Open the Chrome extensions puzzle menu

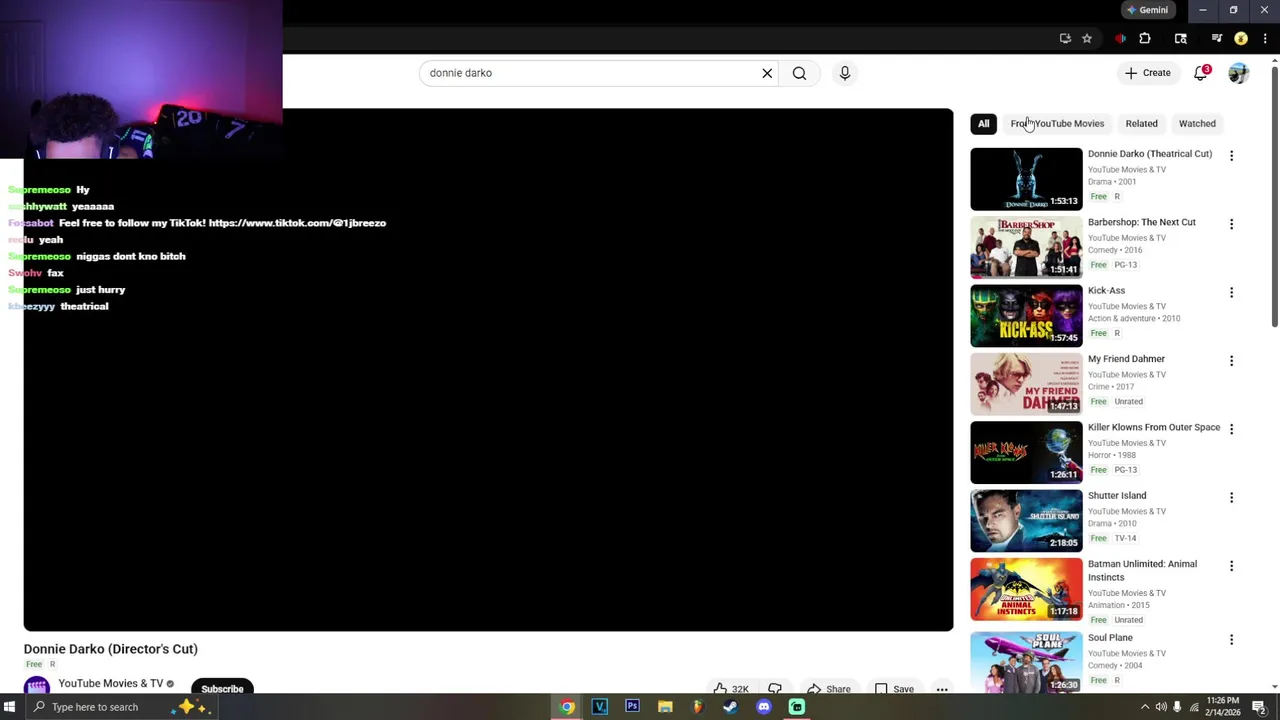click(1145, 39)
